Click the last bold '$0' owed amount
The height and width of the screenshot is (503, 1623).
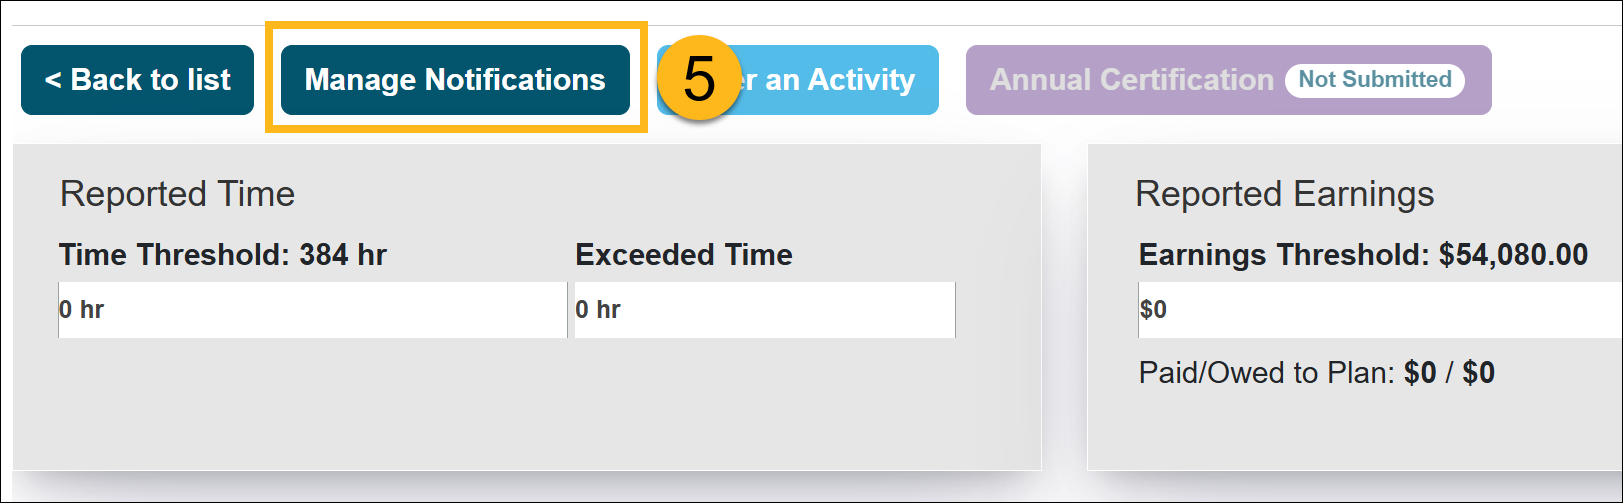tap(1478, 373)
